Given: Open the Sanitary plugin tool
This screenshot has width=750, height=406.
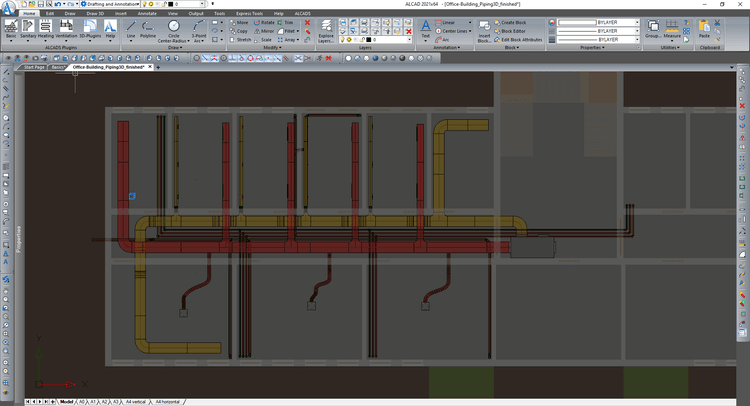Looking at the screenshot, I should point(28,29).
